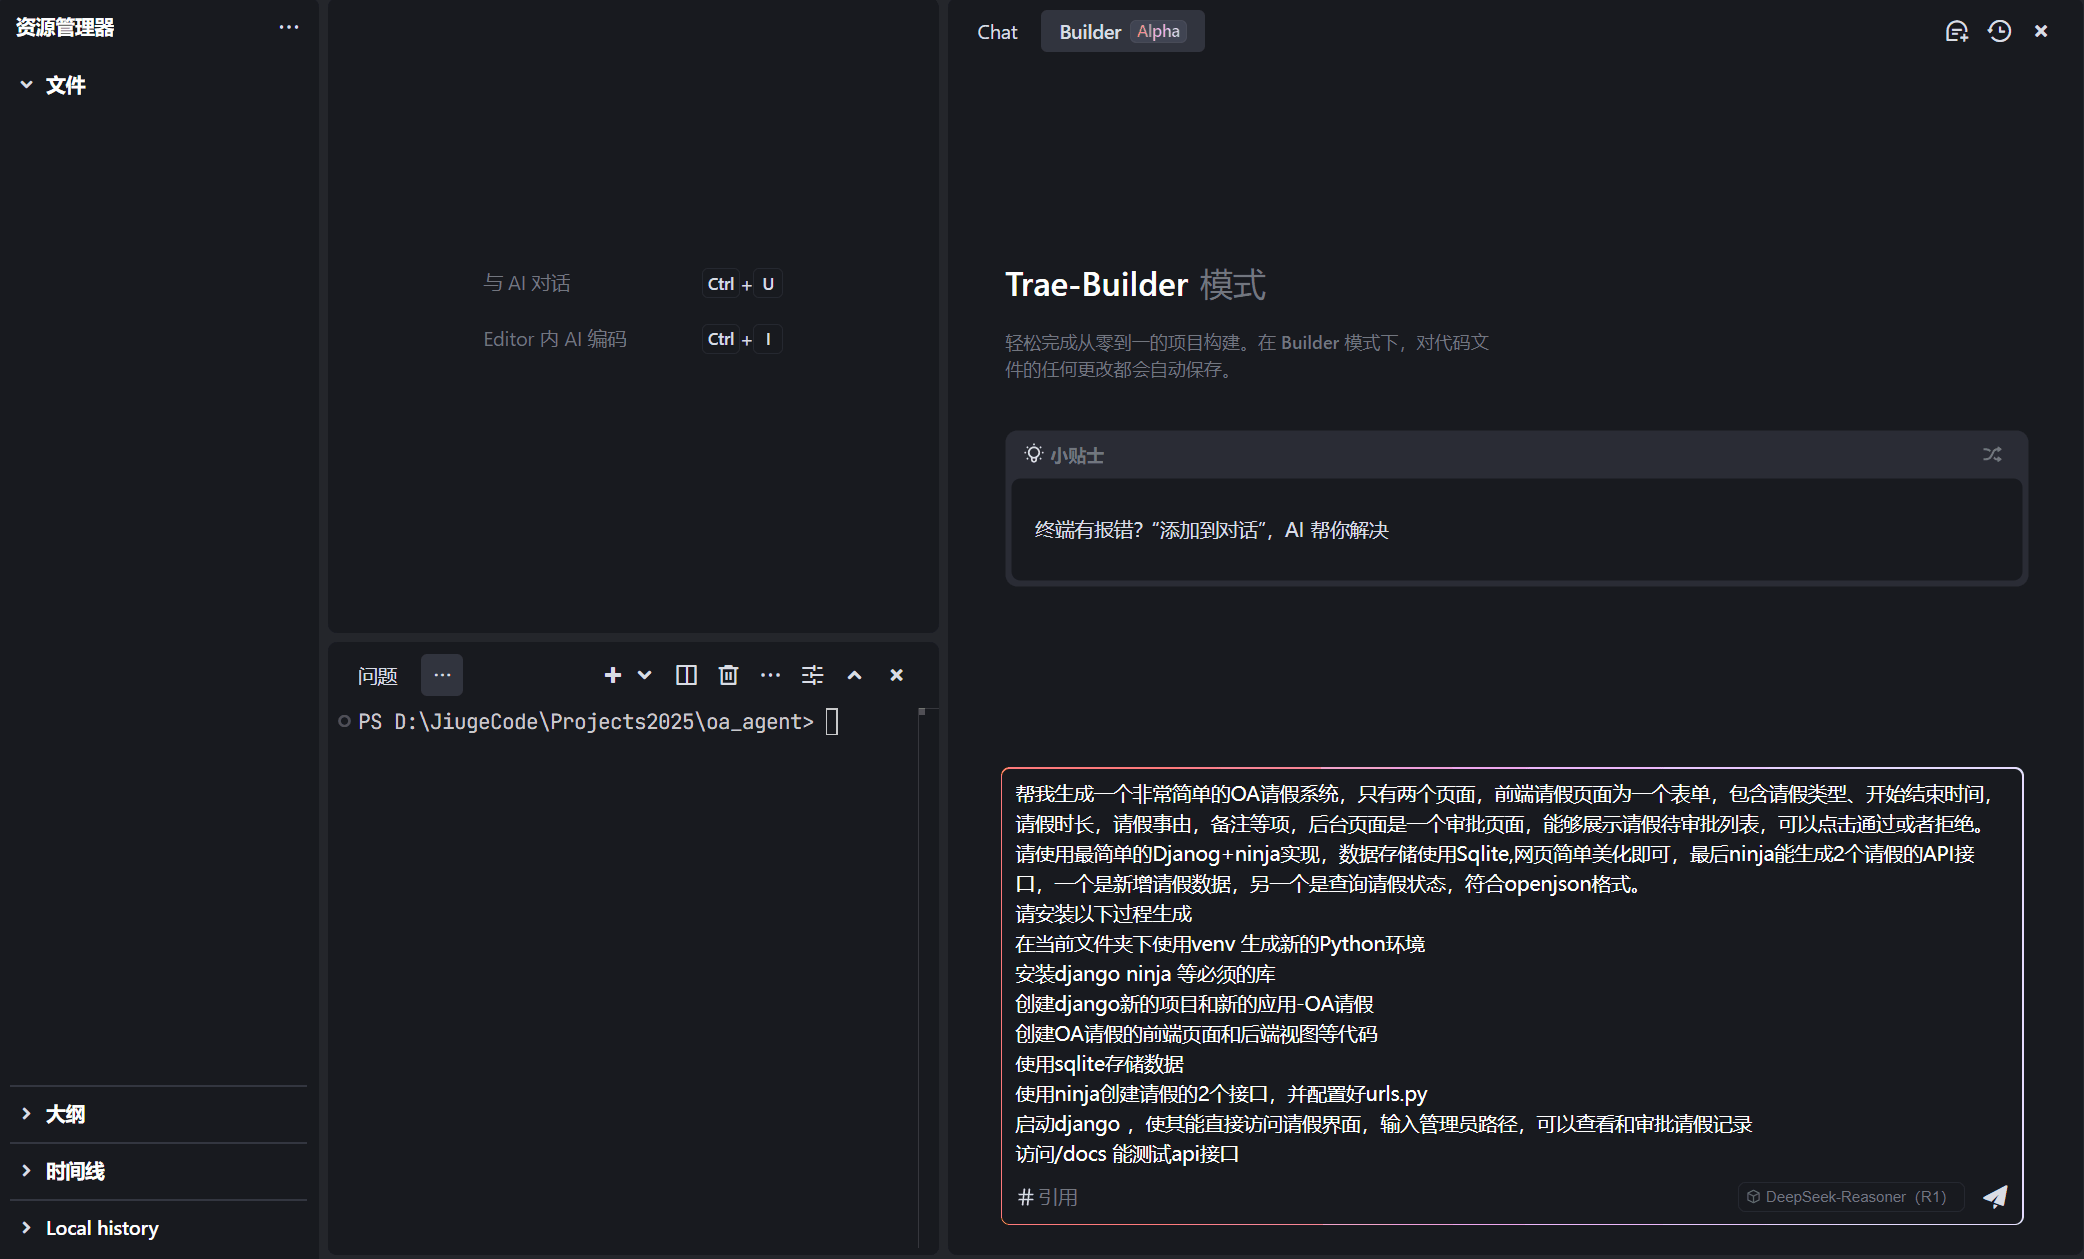
Task: Choose DeepSeek-Reasoner (R1) model selector
Action: click(x=1850, y=1197)
